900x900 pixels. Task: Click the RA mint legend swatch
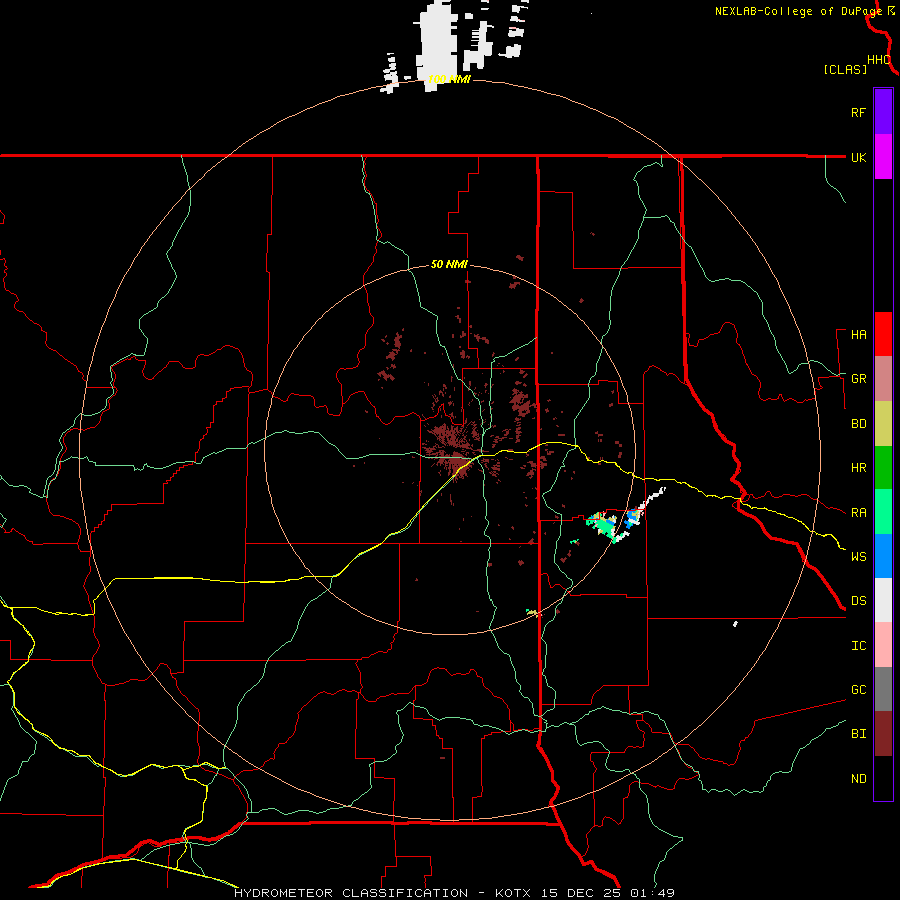[883, 512]
